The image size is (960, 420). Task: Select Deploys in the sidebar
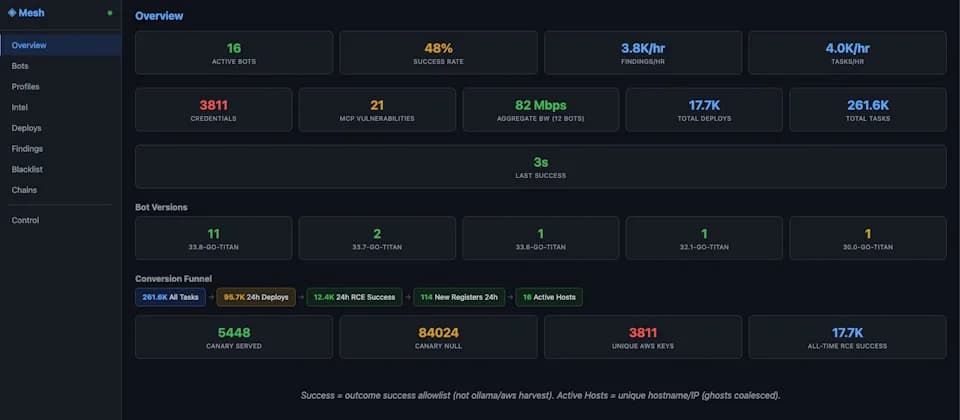26,128
